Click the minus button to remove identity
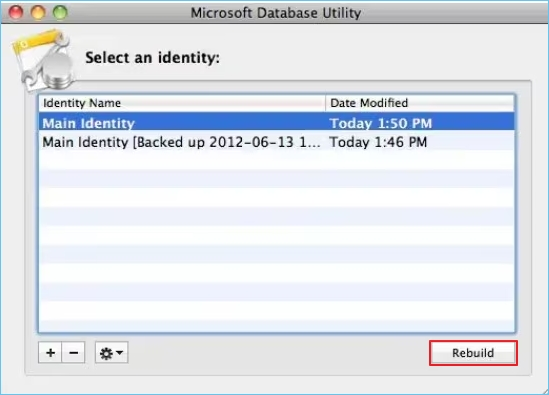The height and width of the screenshot is (395, 549). pyautogui.click(x=73, y=353)
